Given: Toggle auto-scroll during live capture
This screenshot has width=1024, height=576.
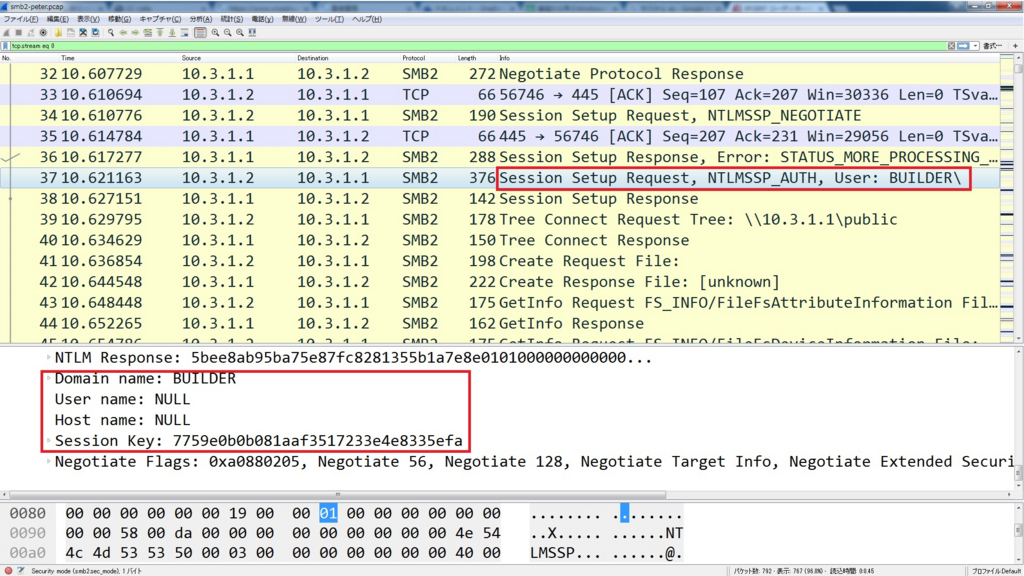Looking at the screenshot, I should [185, 33].
